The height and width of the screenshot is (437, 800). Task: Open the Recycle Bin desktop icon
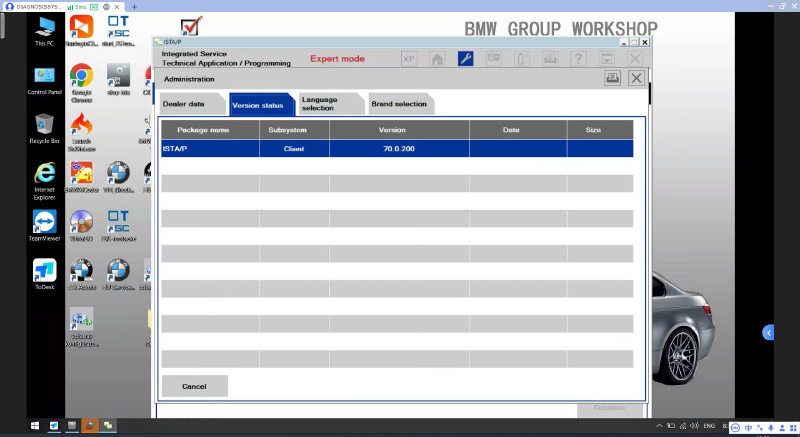pyautogui.click(x=45, y=127)
